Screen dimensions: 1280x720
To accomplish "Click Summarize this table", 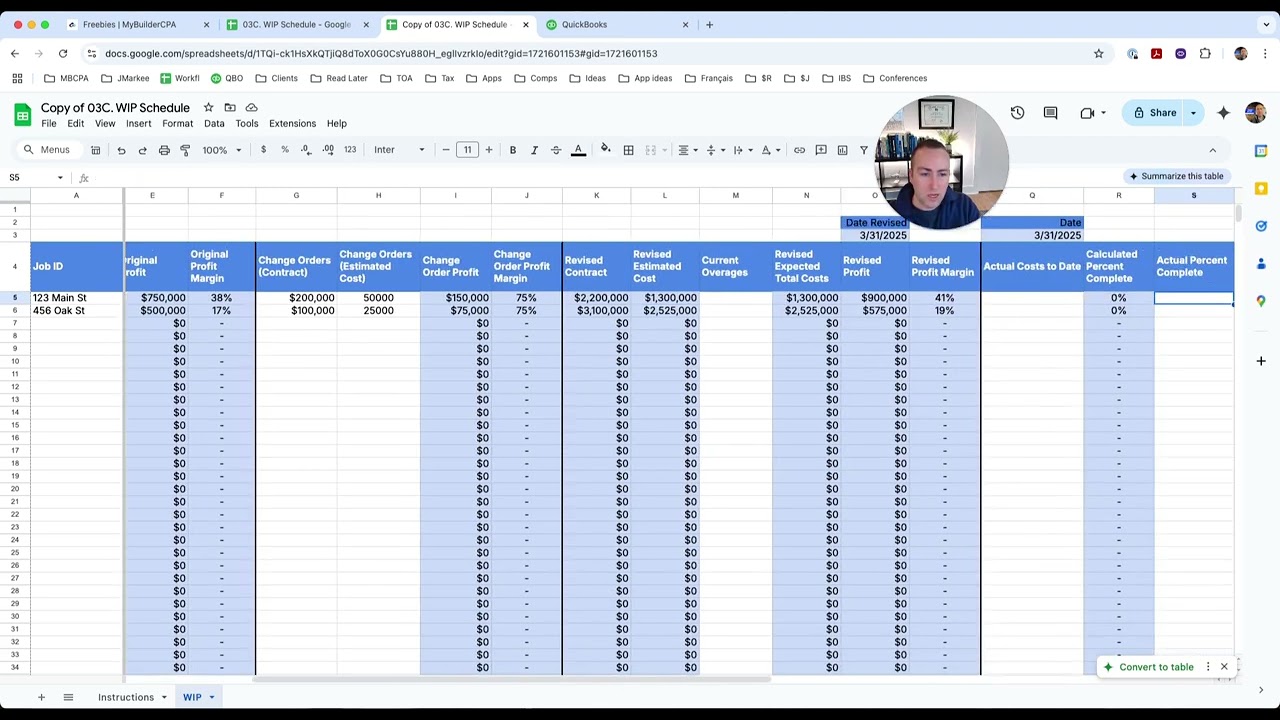I will tap(1176, 176).
